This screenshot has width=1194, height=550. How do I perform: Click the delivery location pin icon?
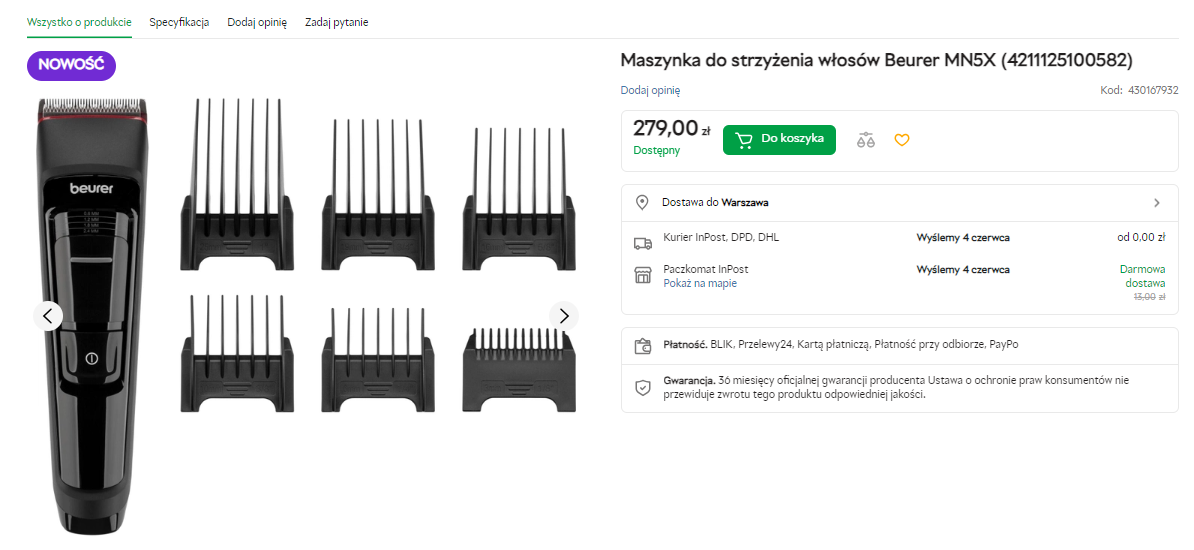pyautogui.click(x=642, y=202)
